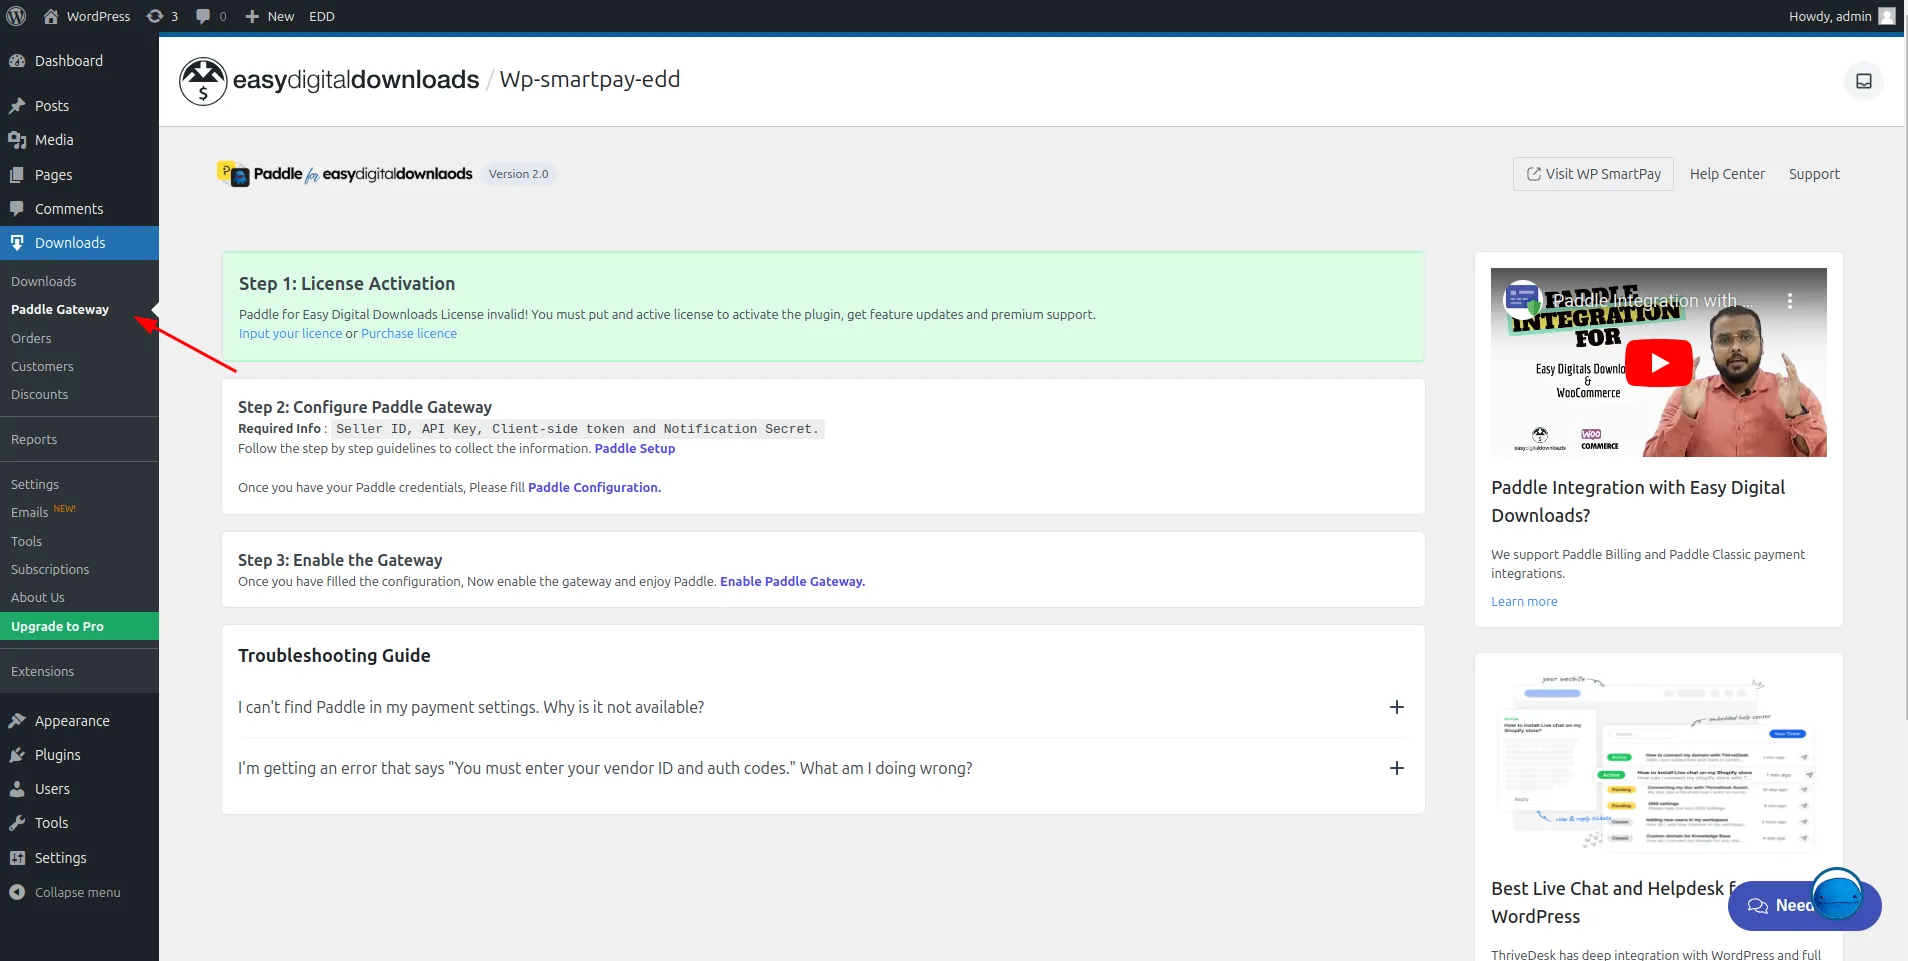The height and width of the screenshot is (961, 1908).
Task: Click the Enable Paddle Gateway link
Action: 792,582
